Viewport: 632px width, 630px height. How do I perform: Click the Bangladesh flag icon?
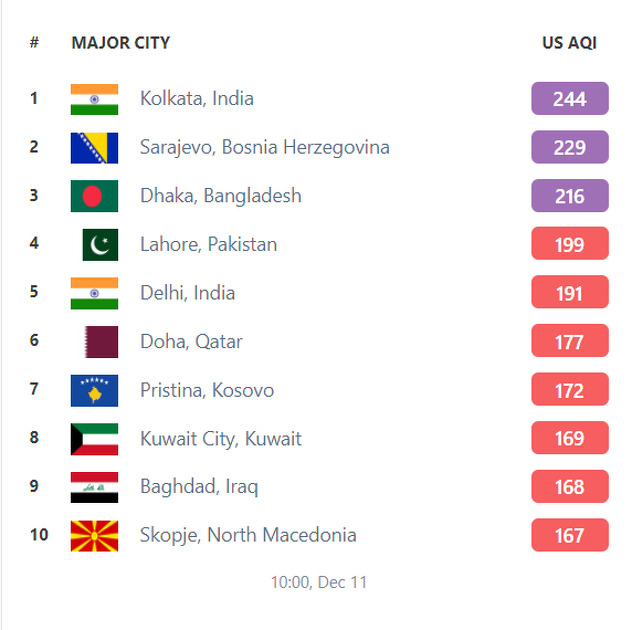point(94,196)
